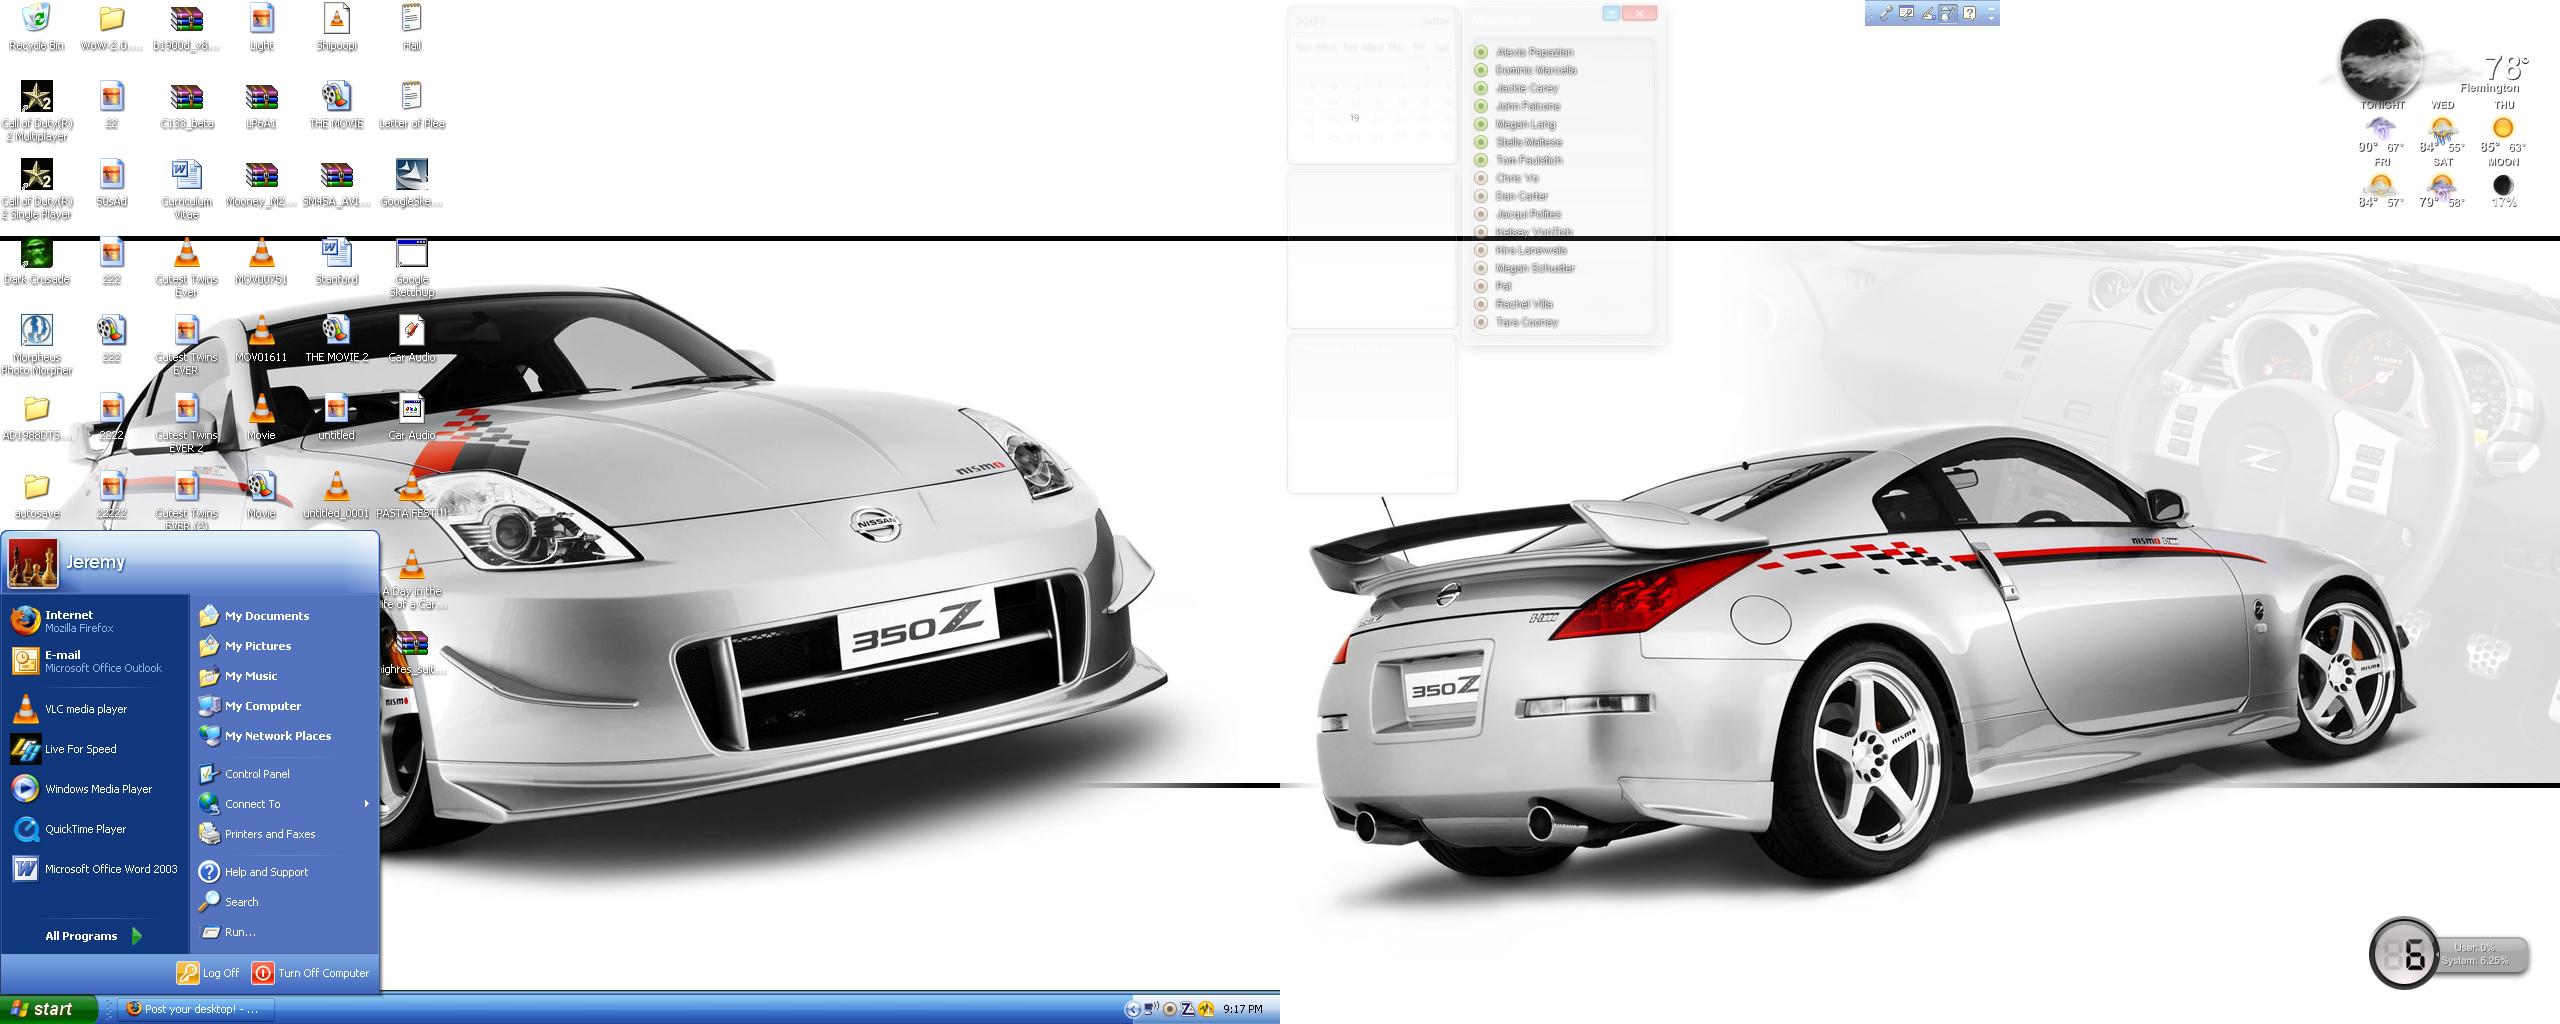Image resolution: width=2560 pixels, height=1024 pixels.
Task: Open the Recycle Bin desktop icon
Action: click(36, 28)
